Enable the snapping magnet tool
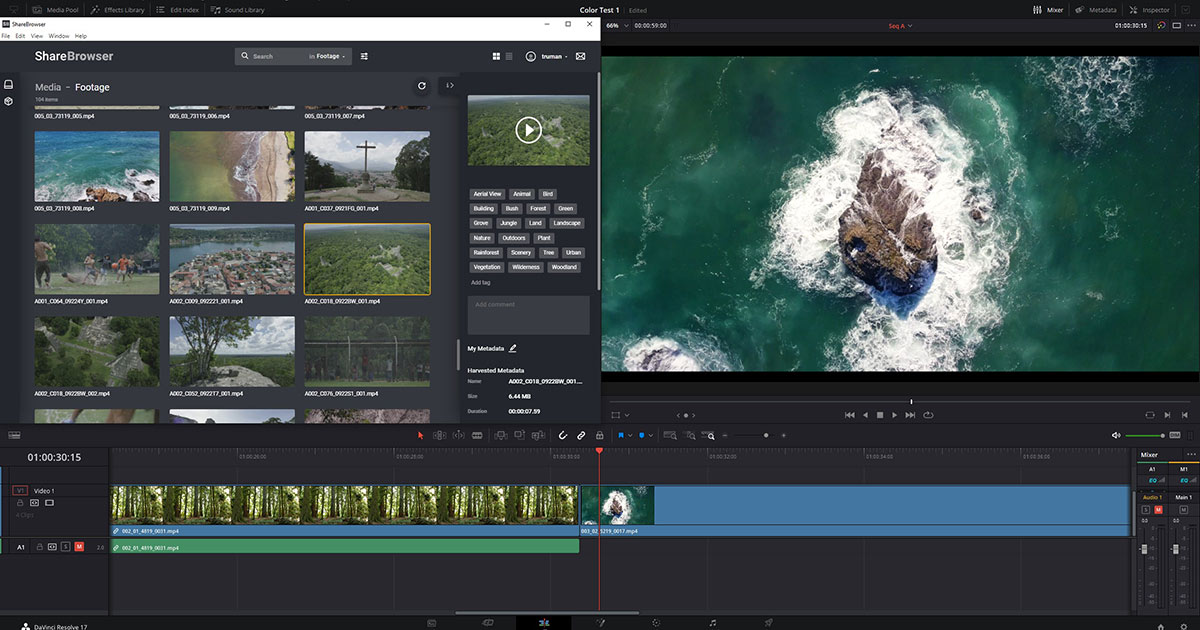 click(x=563, y=435)
